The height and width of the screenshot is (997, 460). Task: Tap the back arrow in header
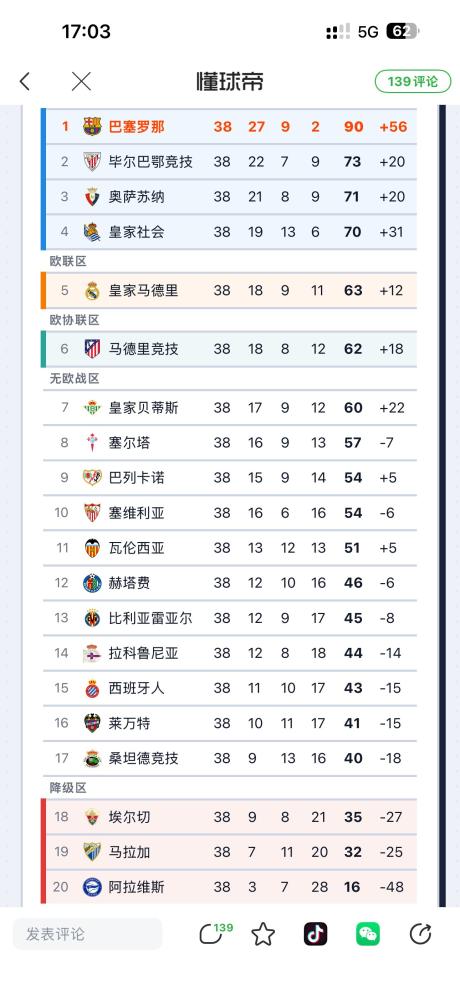pyautogui.click(x=25, y=81)
